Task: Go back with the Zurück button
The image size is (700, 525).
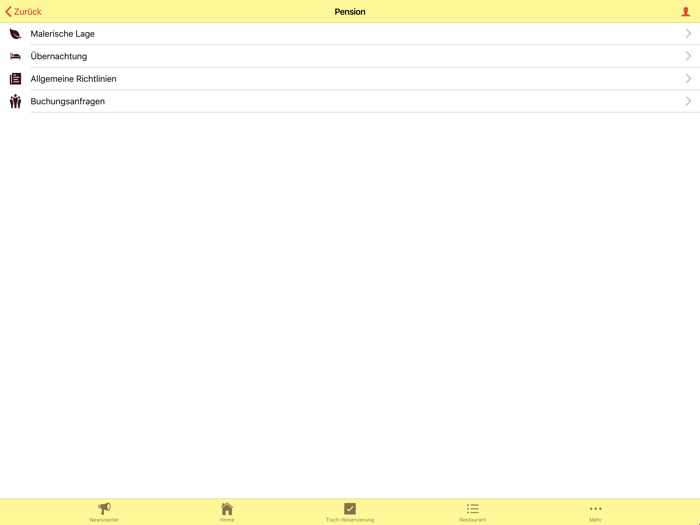Action: [x=23, y=12]
